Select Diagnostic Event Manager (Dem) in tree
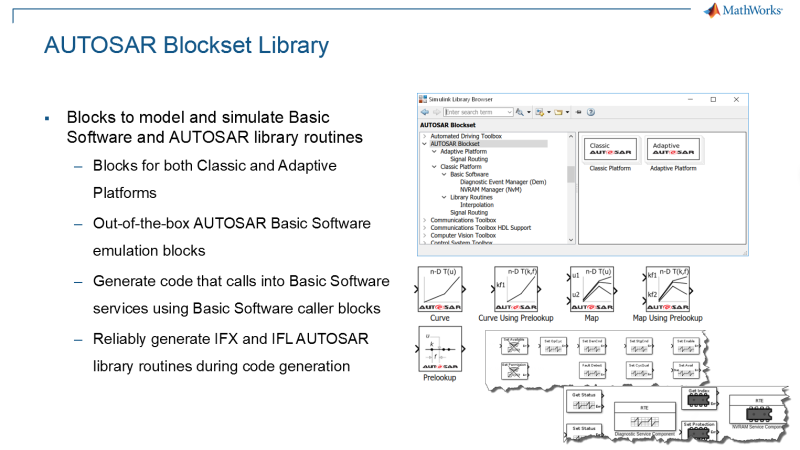Image resolution: width=800 pixels, height=450 pixels. coord(503,182)
